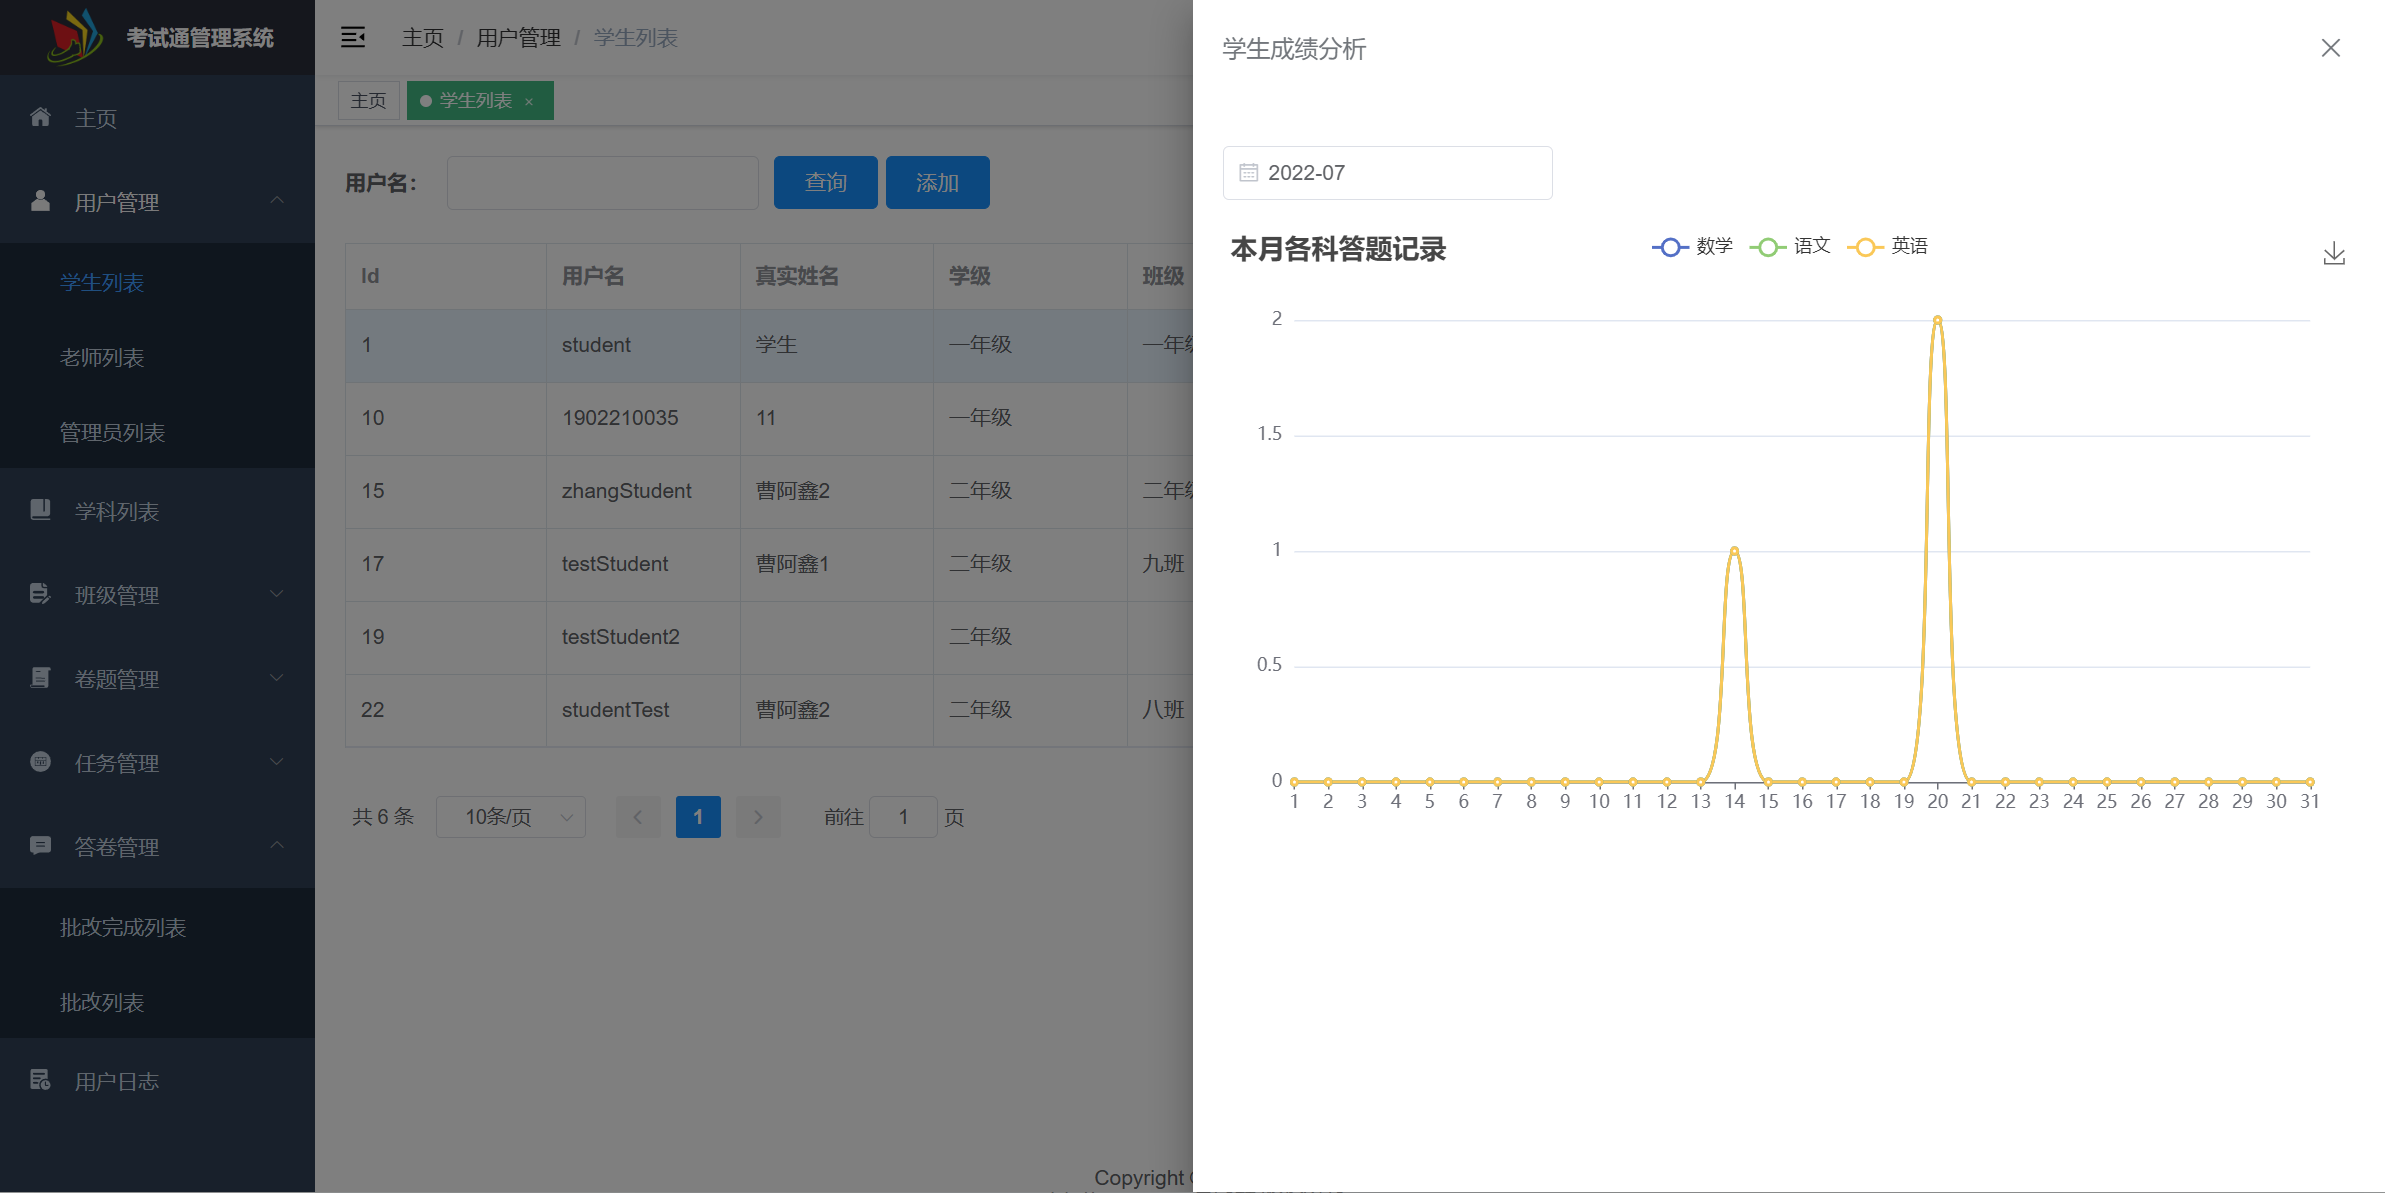Toggle the 数学 series in the chart legend
This screenshot has width=2385, height=1193.
tap(1691, 246)
